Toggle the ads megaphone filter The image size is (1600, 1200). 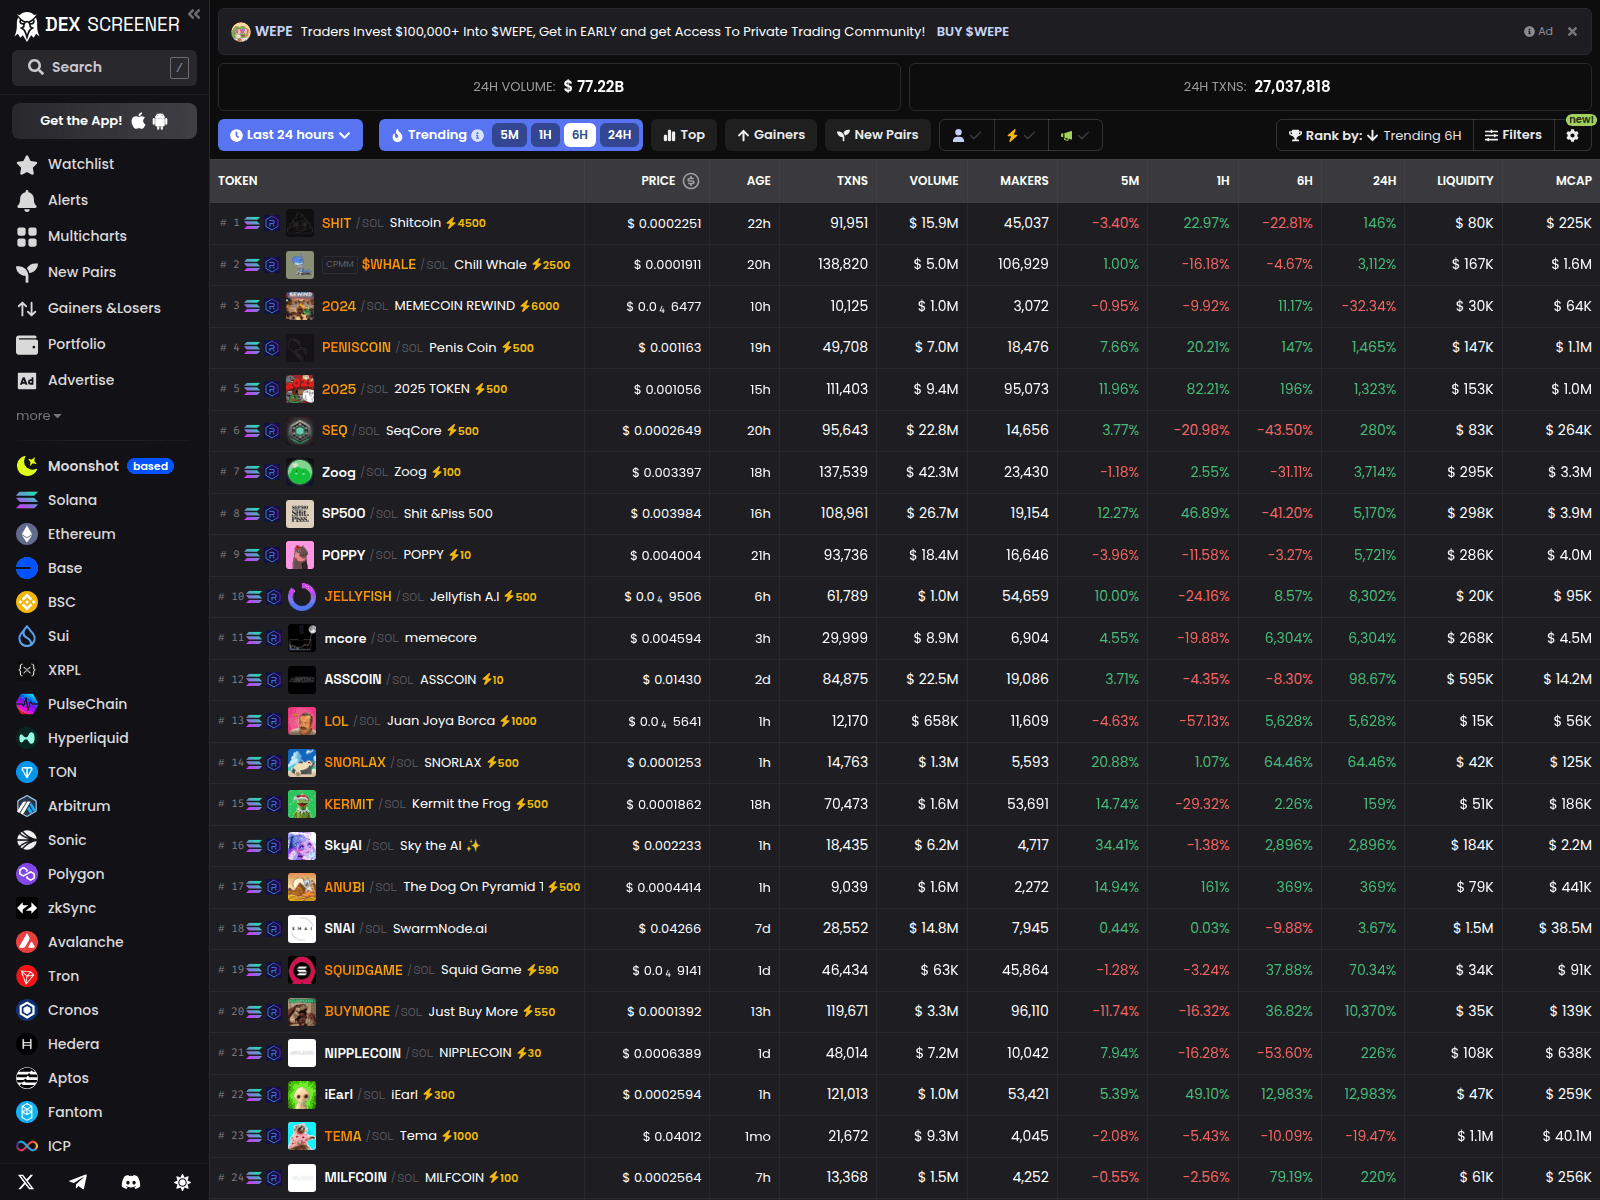pyautogui.click(x=1075, y=135)
